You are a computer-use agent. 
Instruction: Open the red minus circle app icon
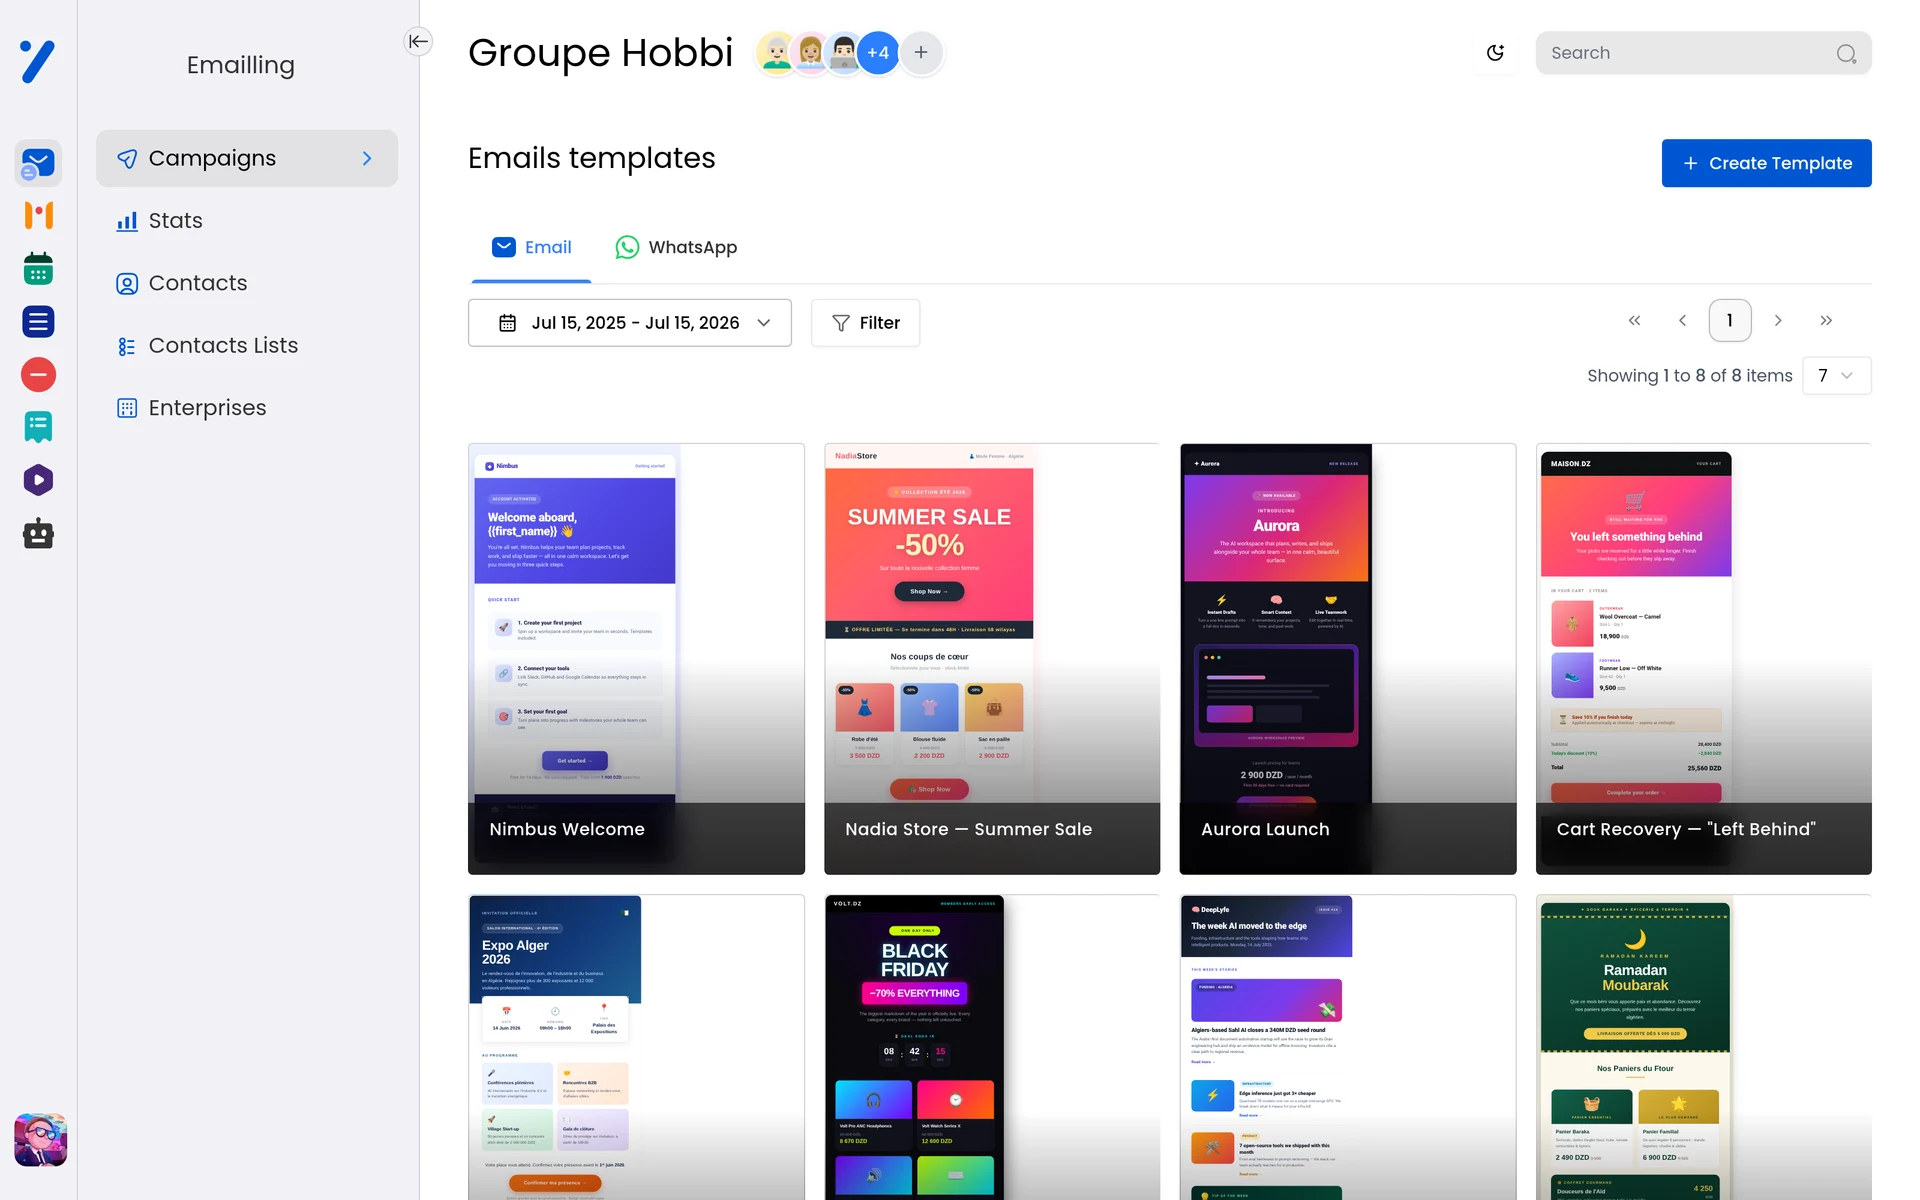(x=38, y=375)
